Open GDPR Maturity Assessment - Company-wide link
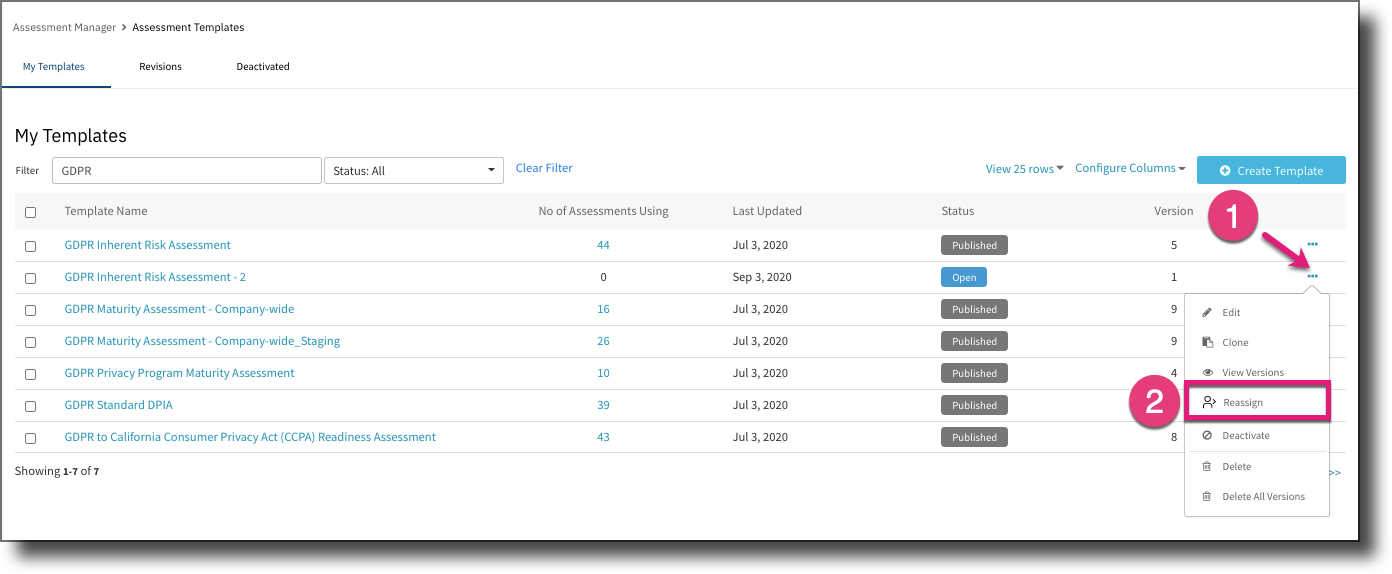The width and height of the screenshot is (1392, 574). [179, 309]
